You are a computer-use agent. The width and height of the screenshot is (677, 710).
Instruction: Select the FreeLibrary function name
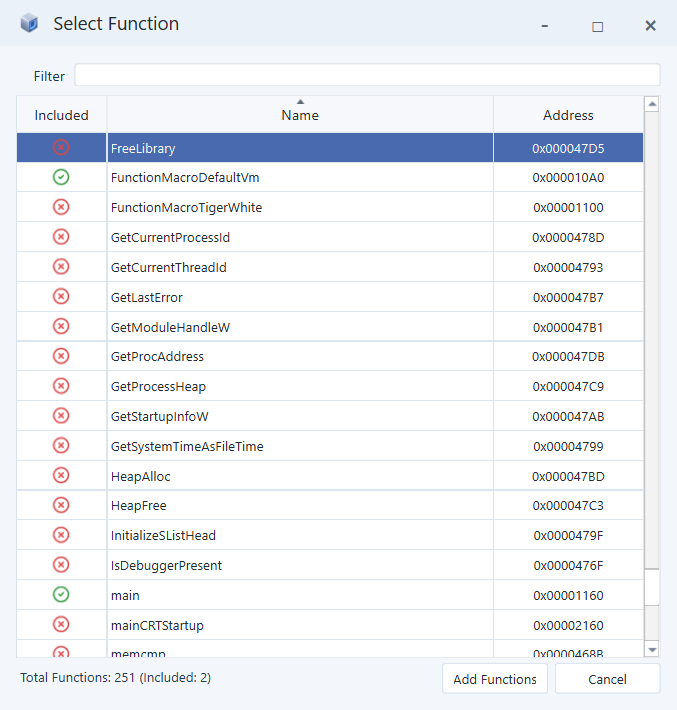click(143, 149)
